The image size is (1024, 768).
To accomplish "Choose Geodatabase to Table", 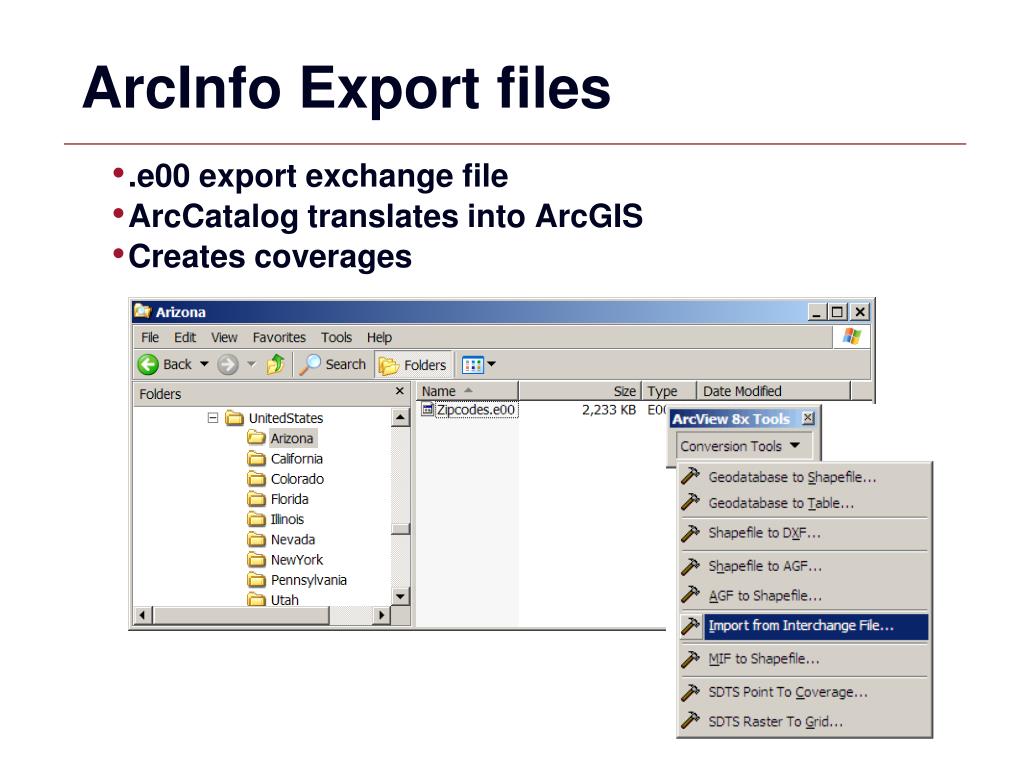I will point(803,503).
